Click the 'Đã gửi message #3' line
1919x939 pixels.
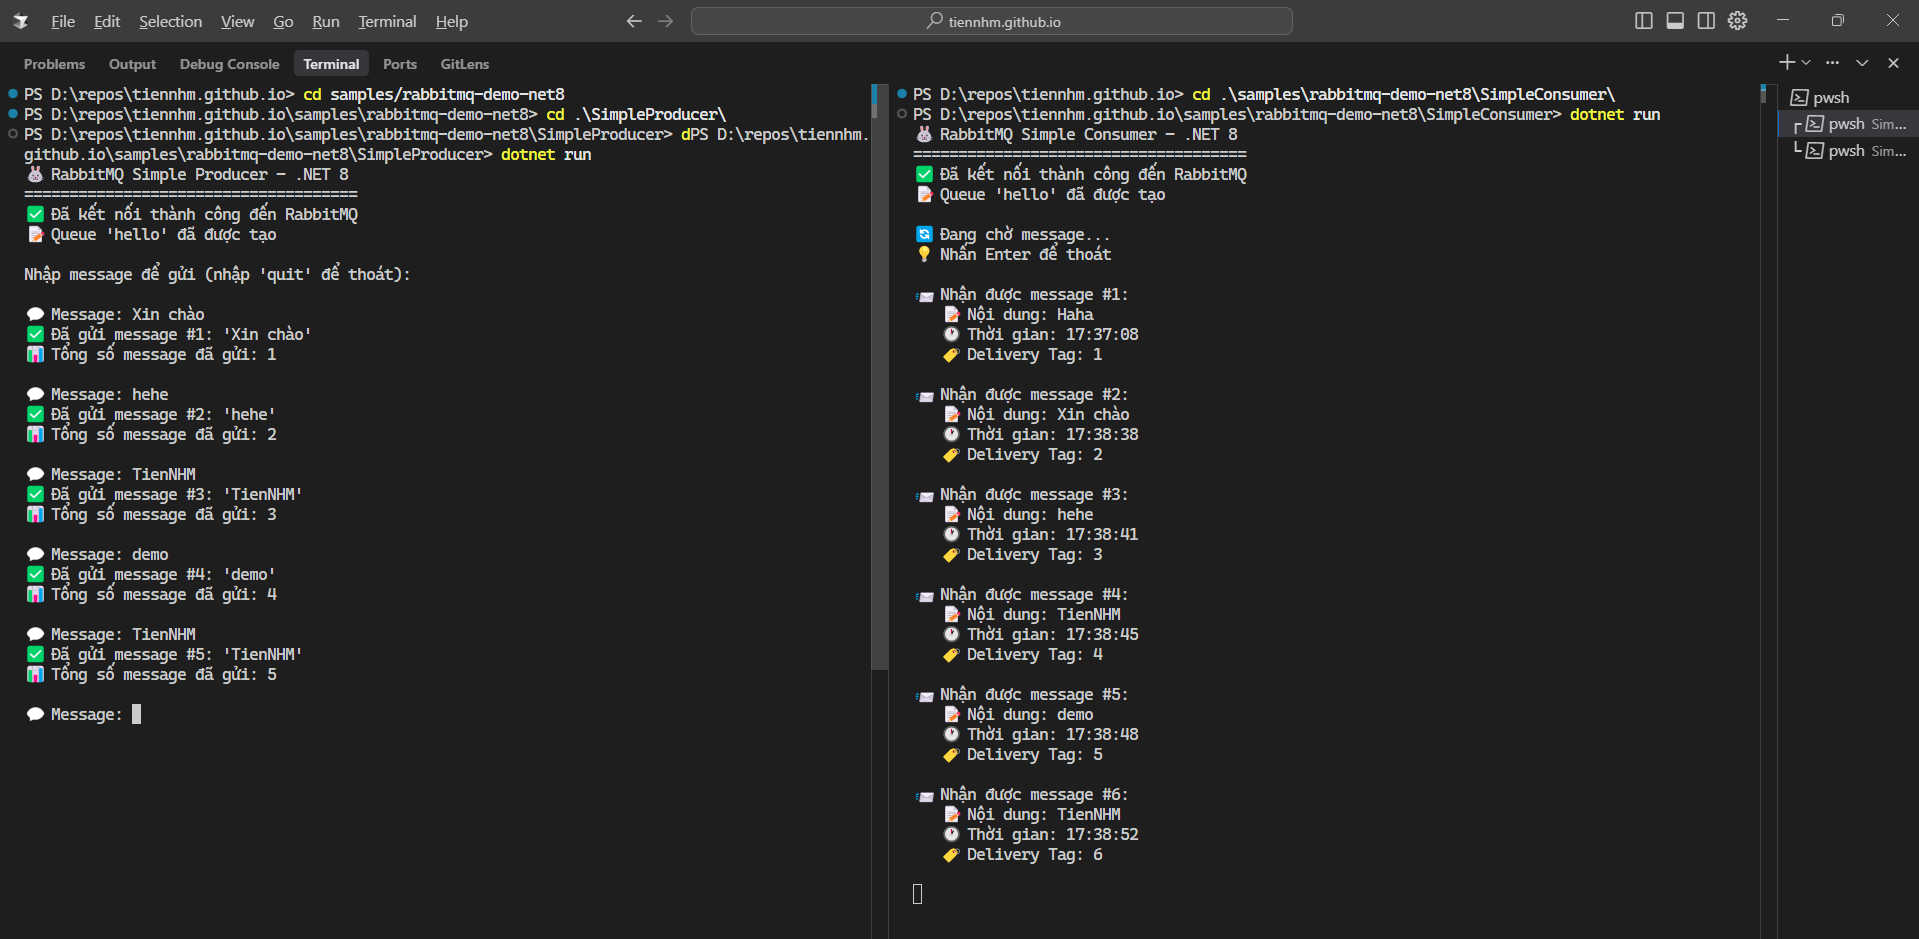tap(164, 494)
